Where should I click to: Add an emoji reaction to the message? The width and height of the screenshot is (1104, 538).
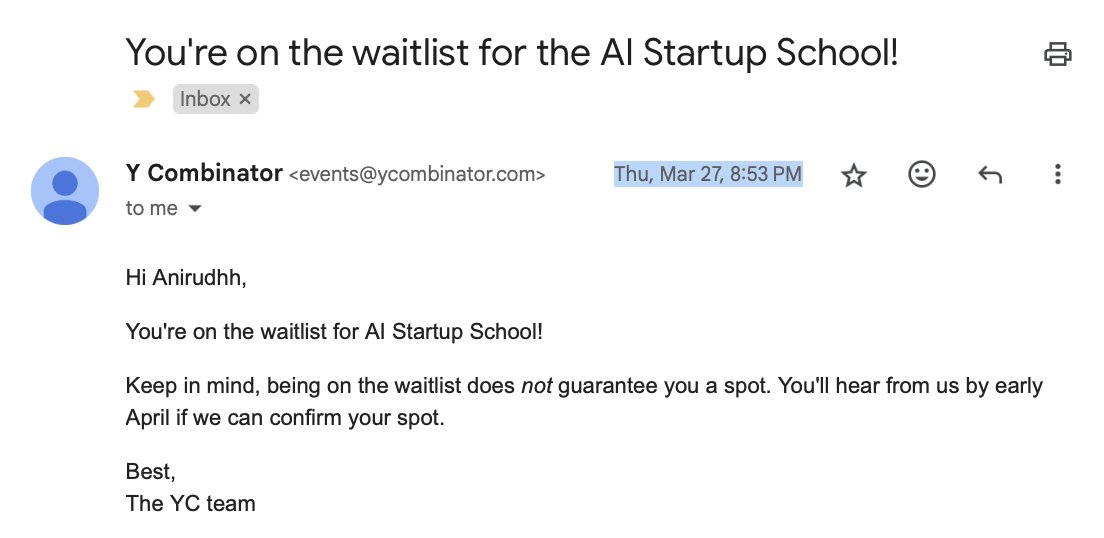tap(922, 174)
